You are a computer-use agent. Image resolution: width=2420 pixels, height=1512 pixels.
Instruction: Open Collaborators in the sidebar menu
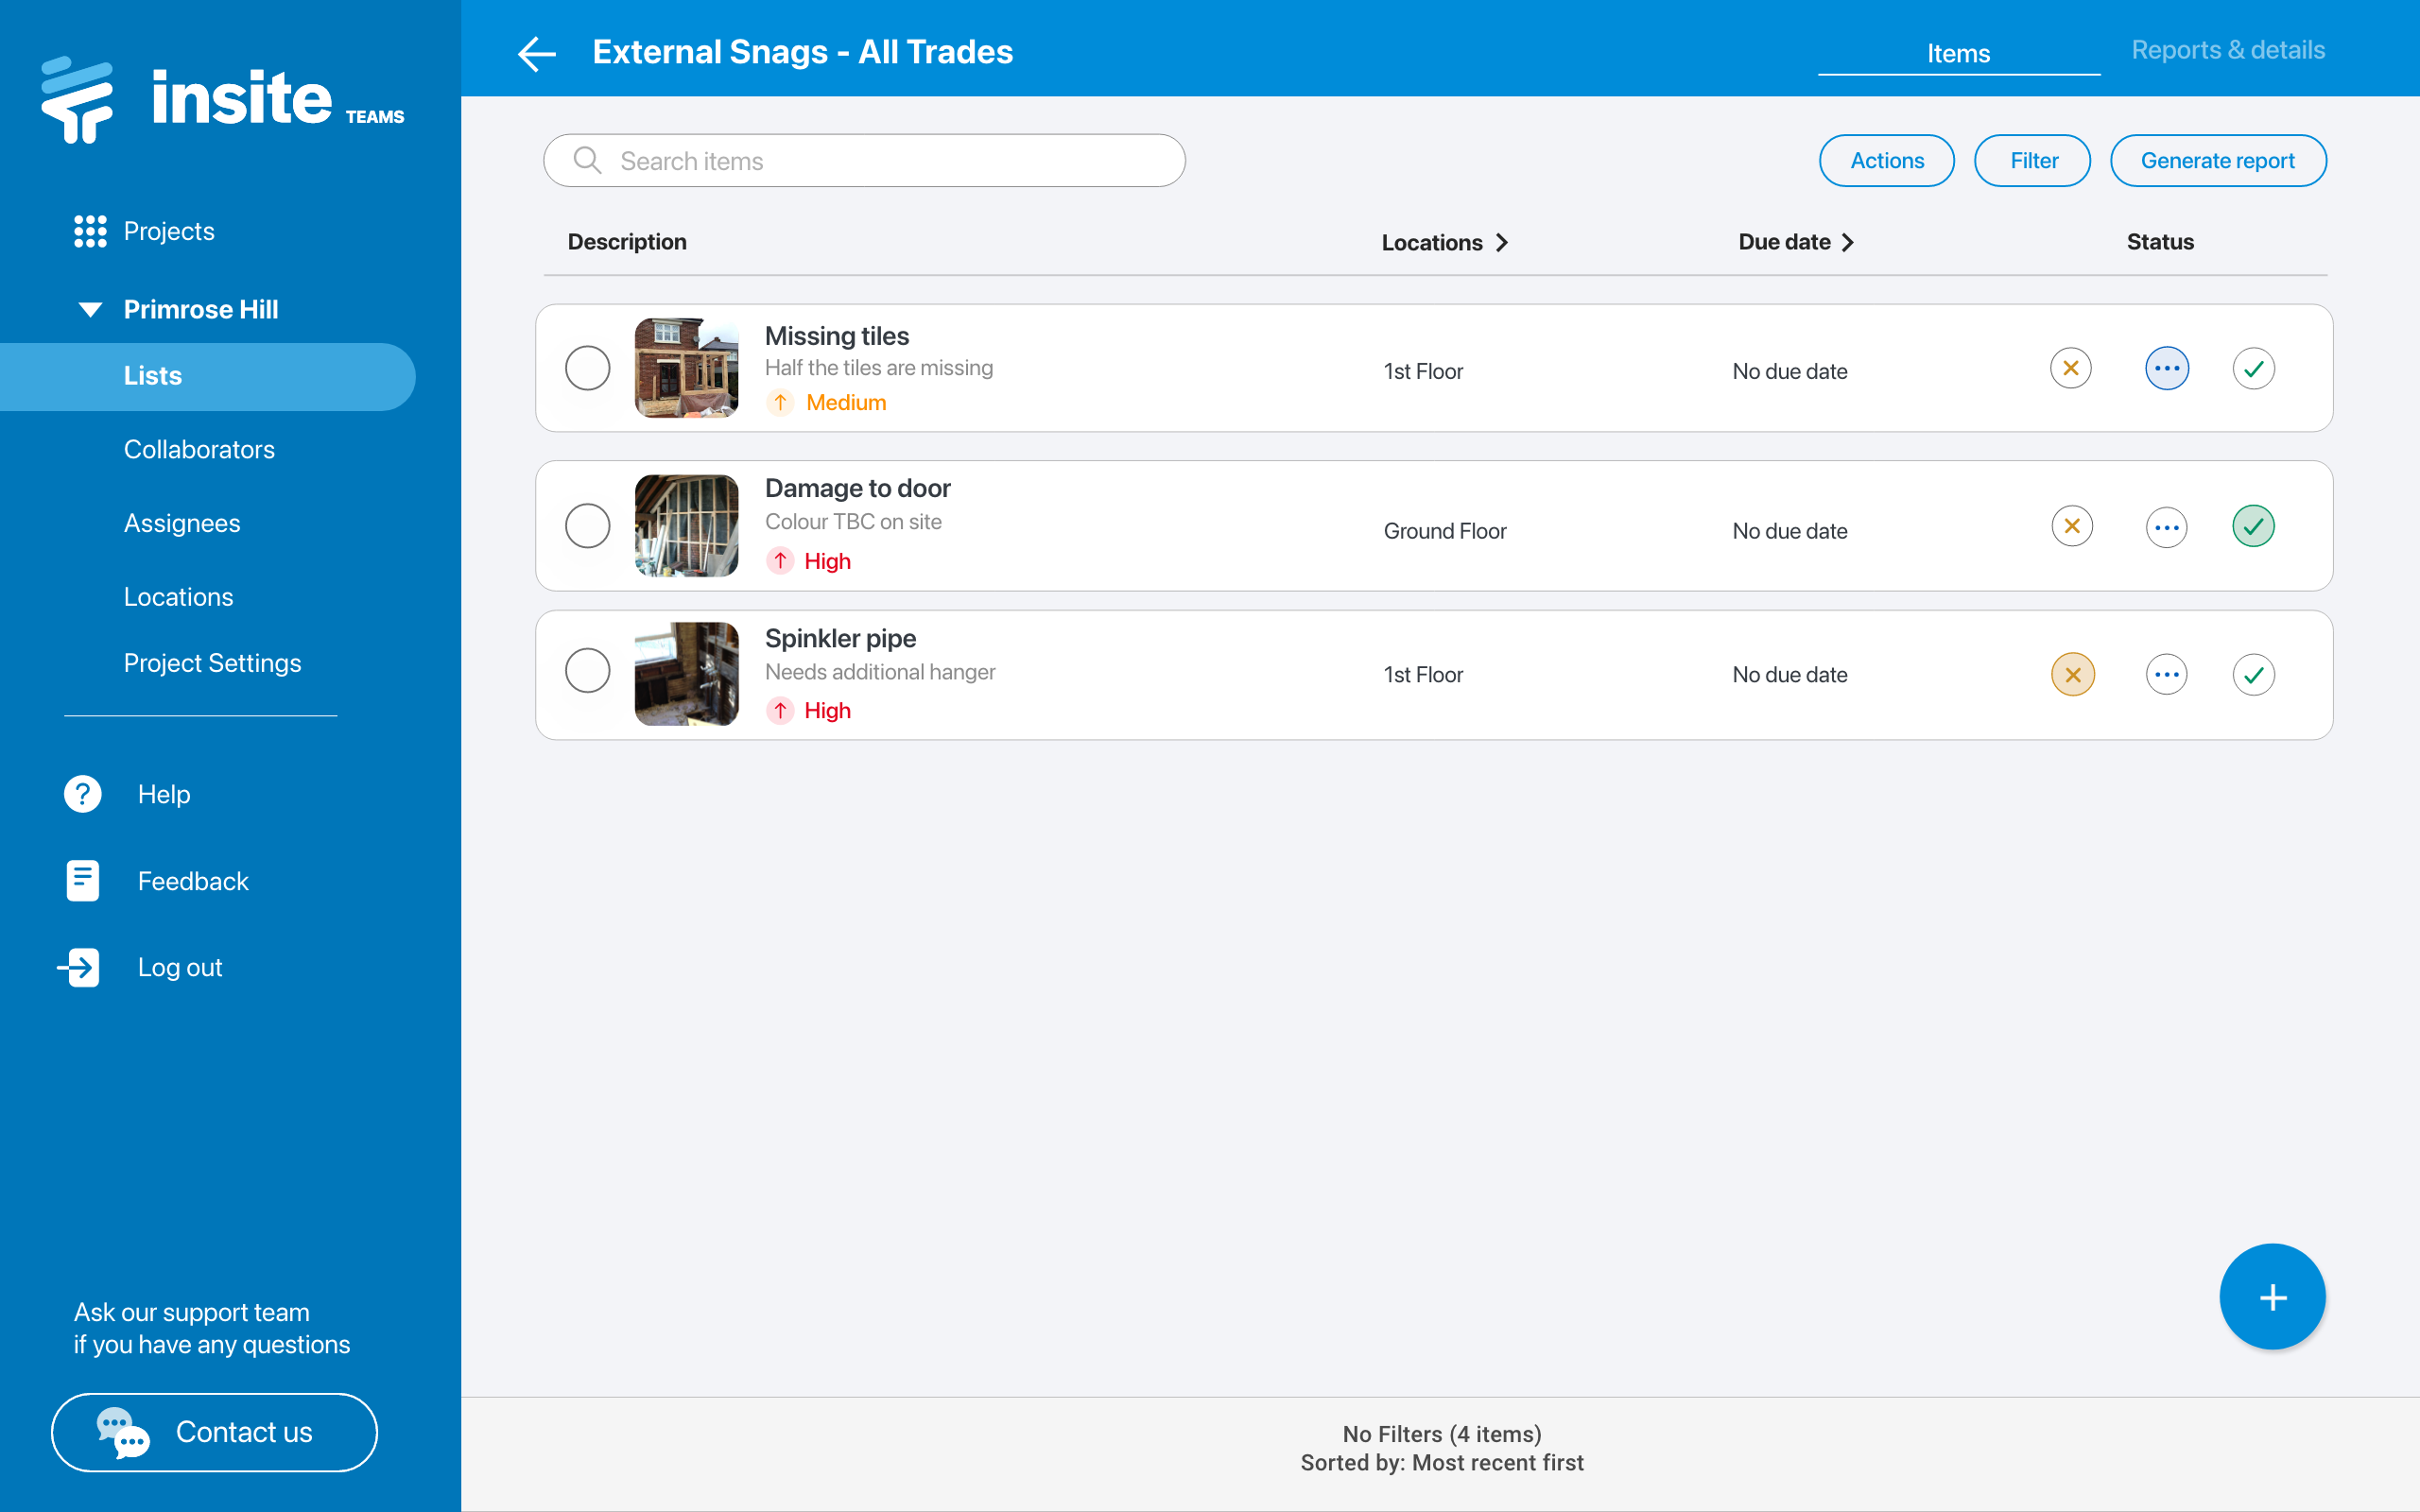click(x=199, y=449)
